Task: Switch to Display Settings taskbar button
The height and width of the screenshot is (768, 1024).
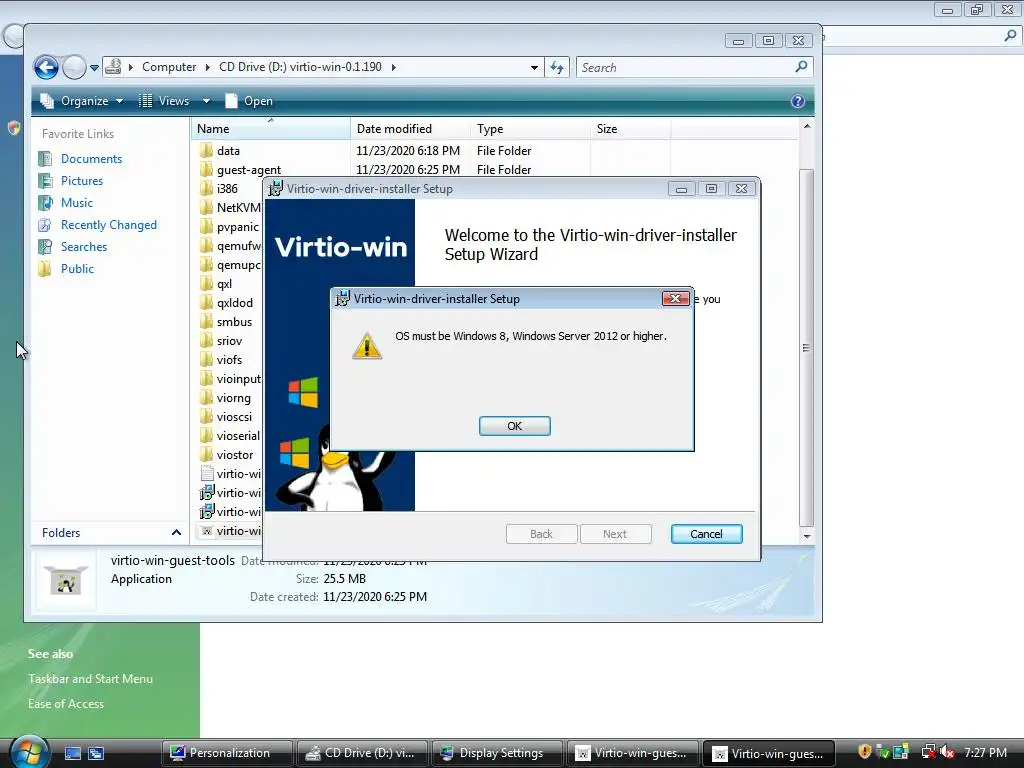Action: click(498, 753)
